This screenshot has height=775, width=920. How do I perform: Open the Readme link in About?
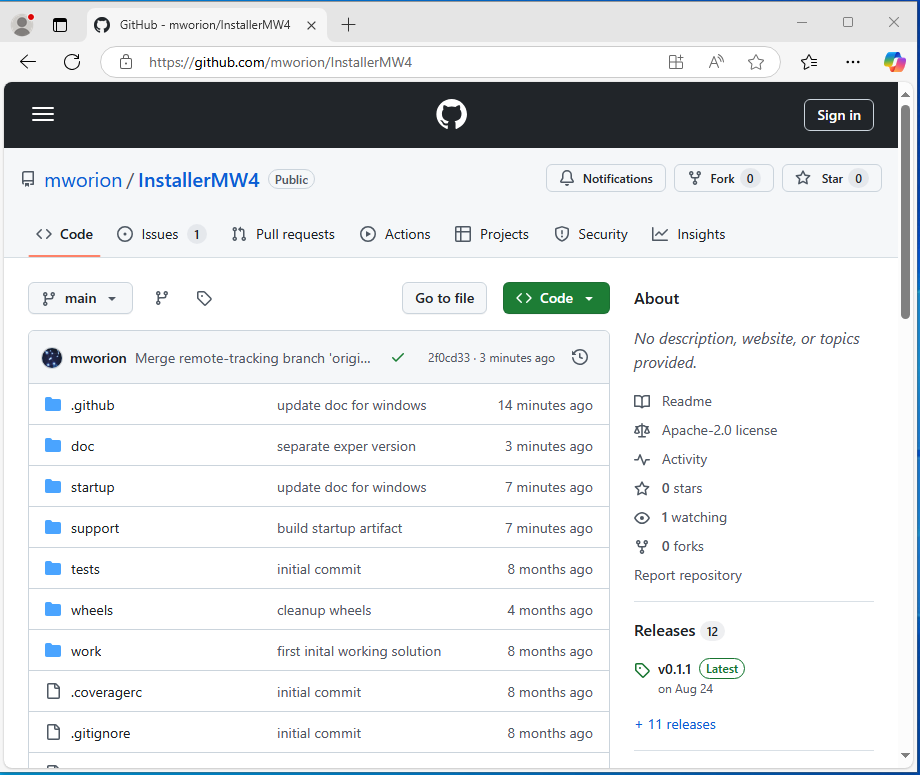pyautogui.click(x=686, y=401)
